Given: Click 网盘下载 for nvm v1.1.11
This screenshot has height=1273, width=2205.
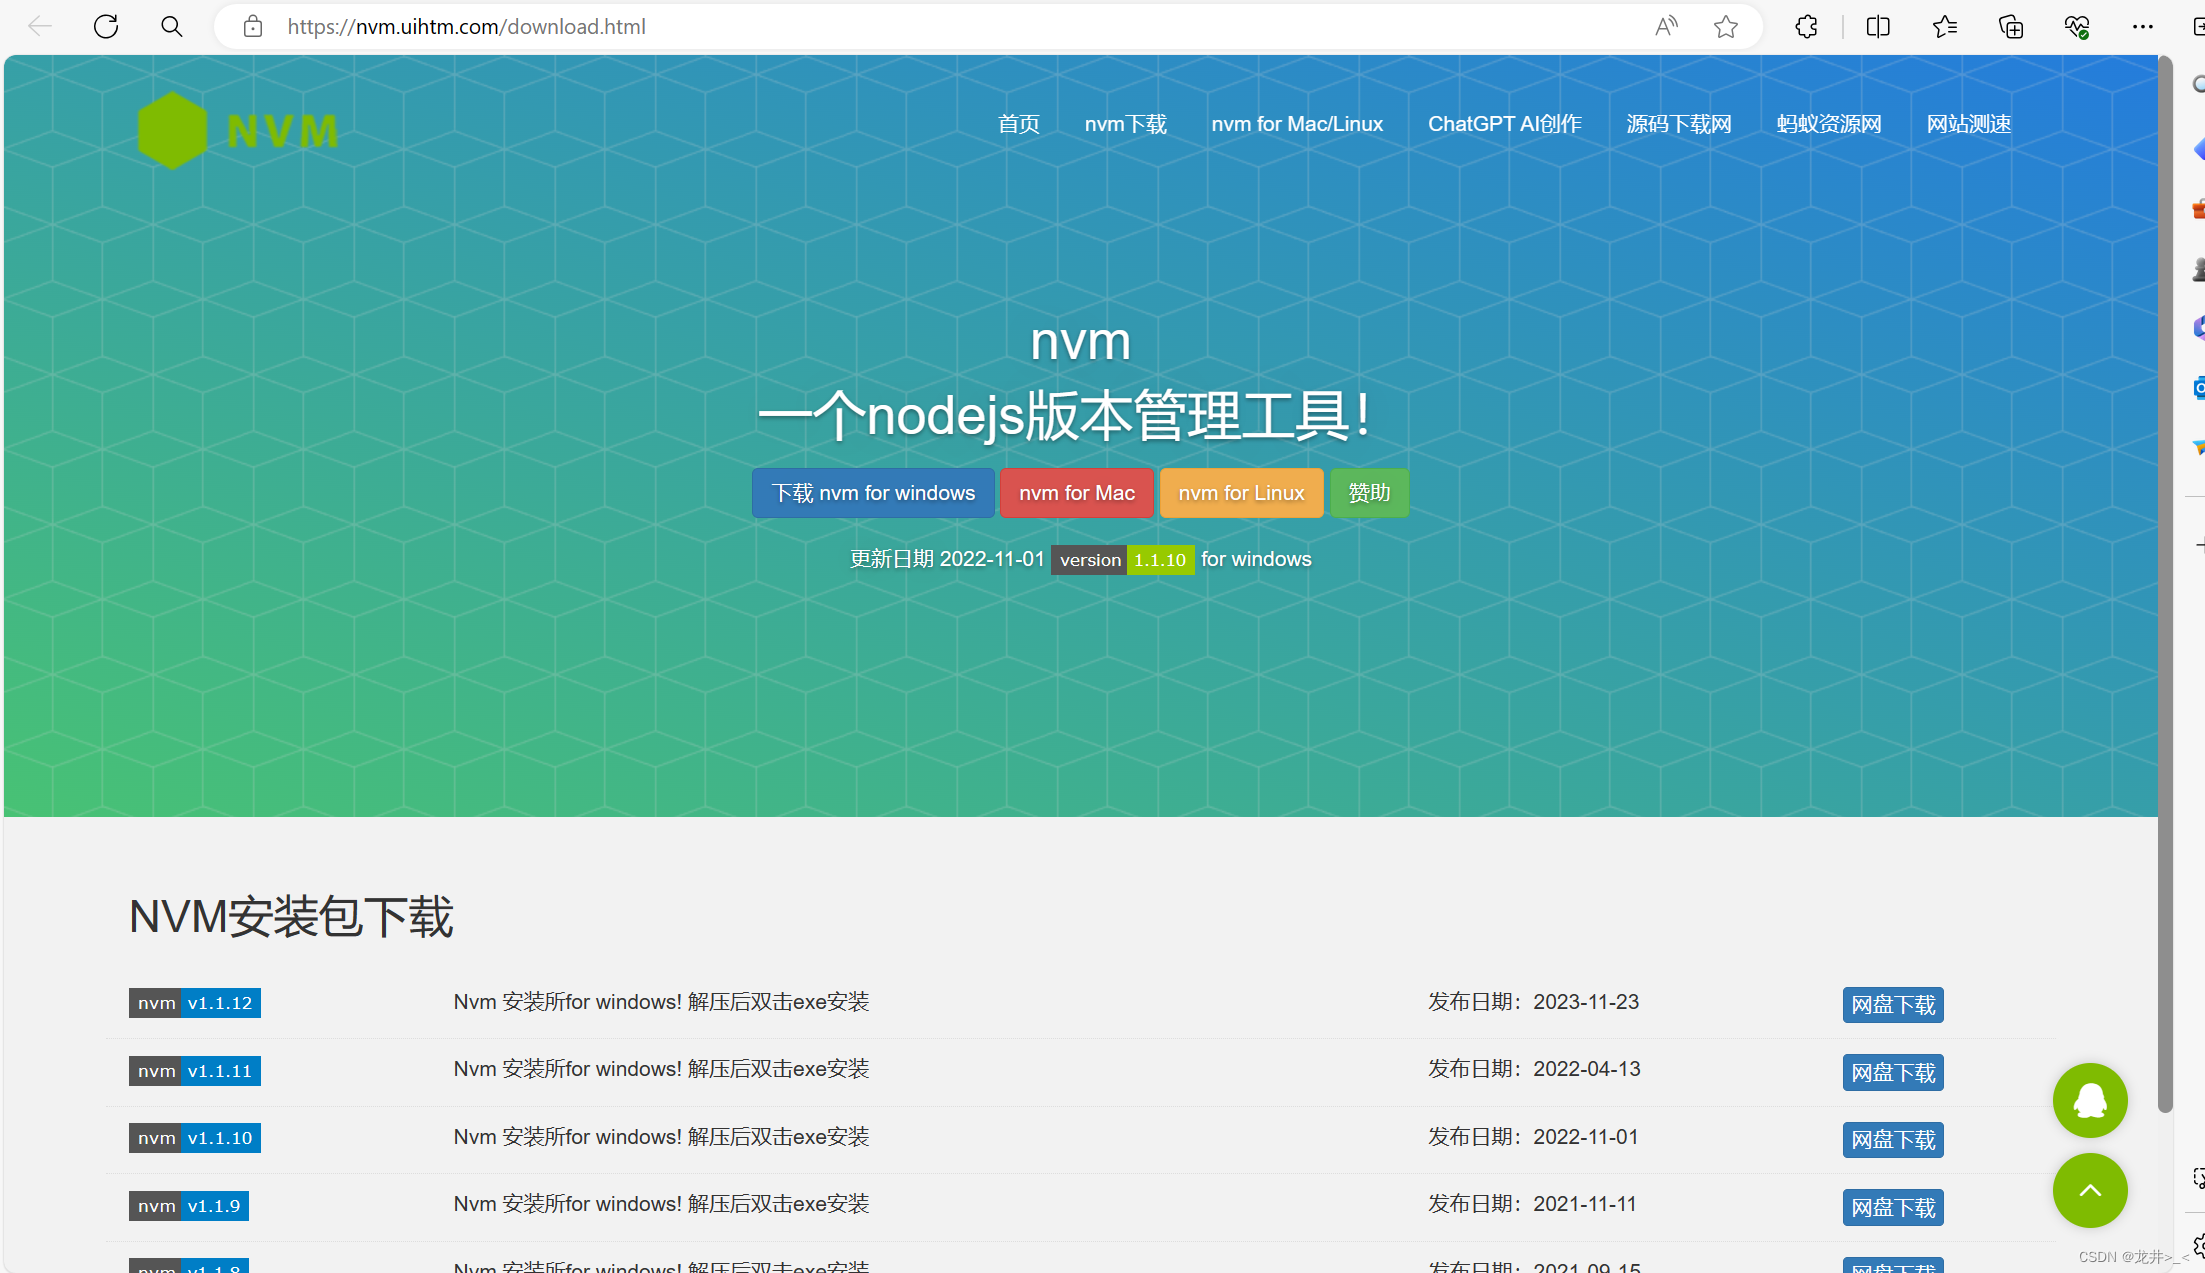Looking at the screenshot, I should pos(1893,1073).
